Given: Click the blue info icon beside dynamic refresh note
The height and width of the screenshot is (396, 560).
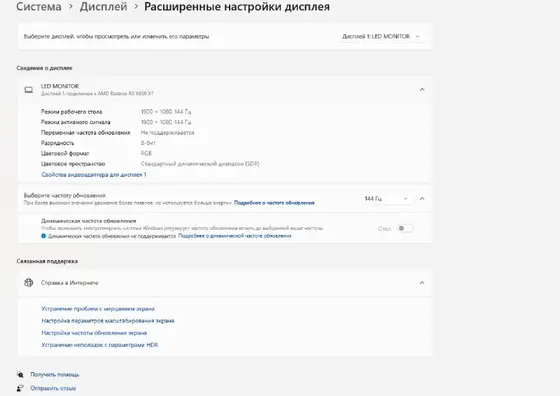Looking at the screenshot, I should [44, 236].
